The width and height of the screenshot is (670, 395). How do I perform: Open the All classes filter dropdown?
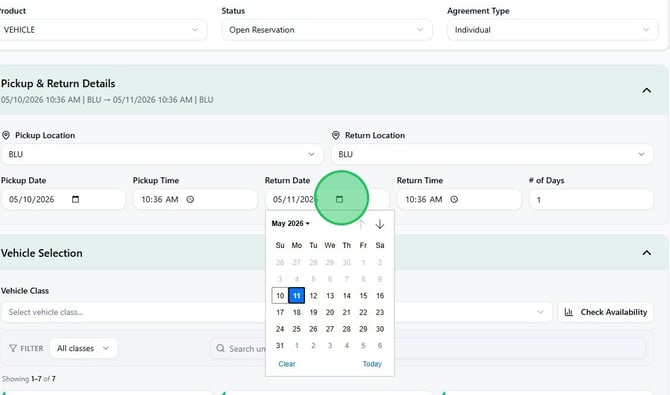click(x=84, y=348)
